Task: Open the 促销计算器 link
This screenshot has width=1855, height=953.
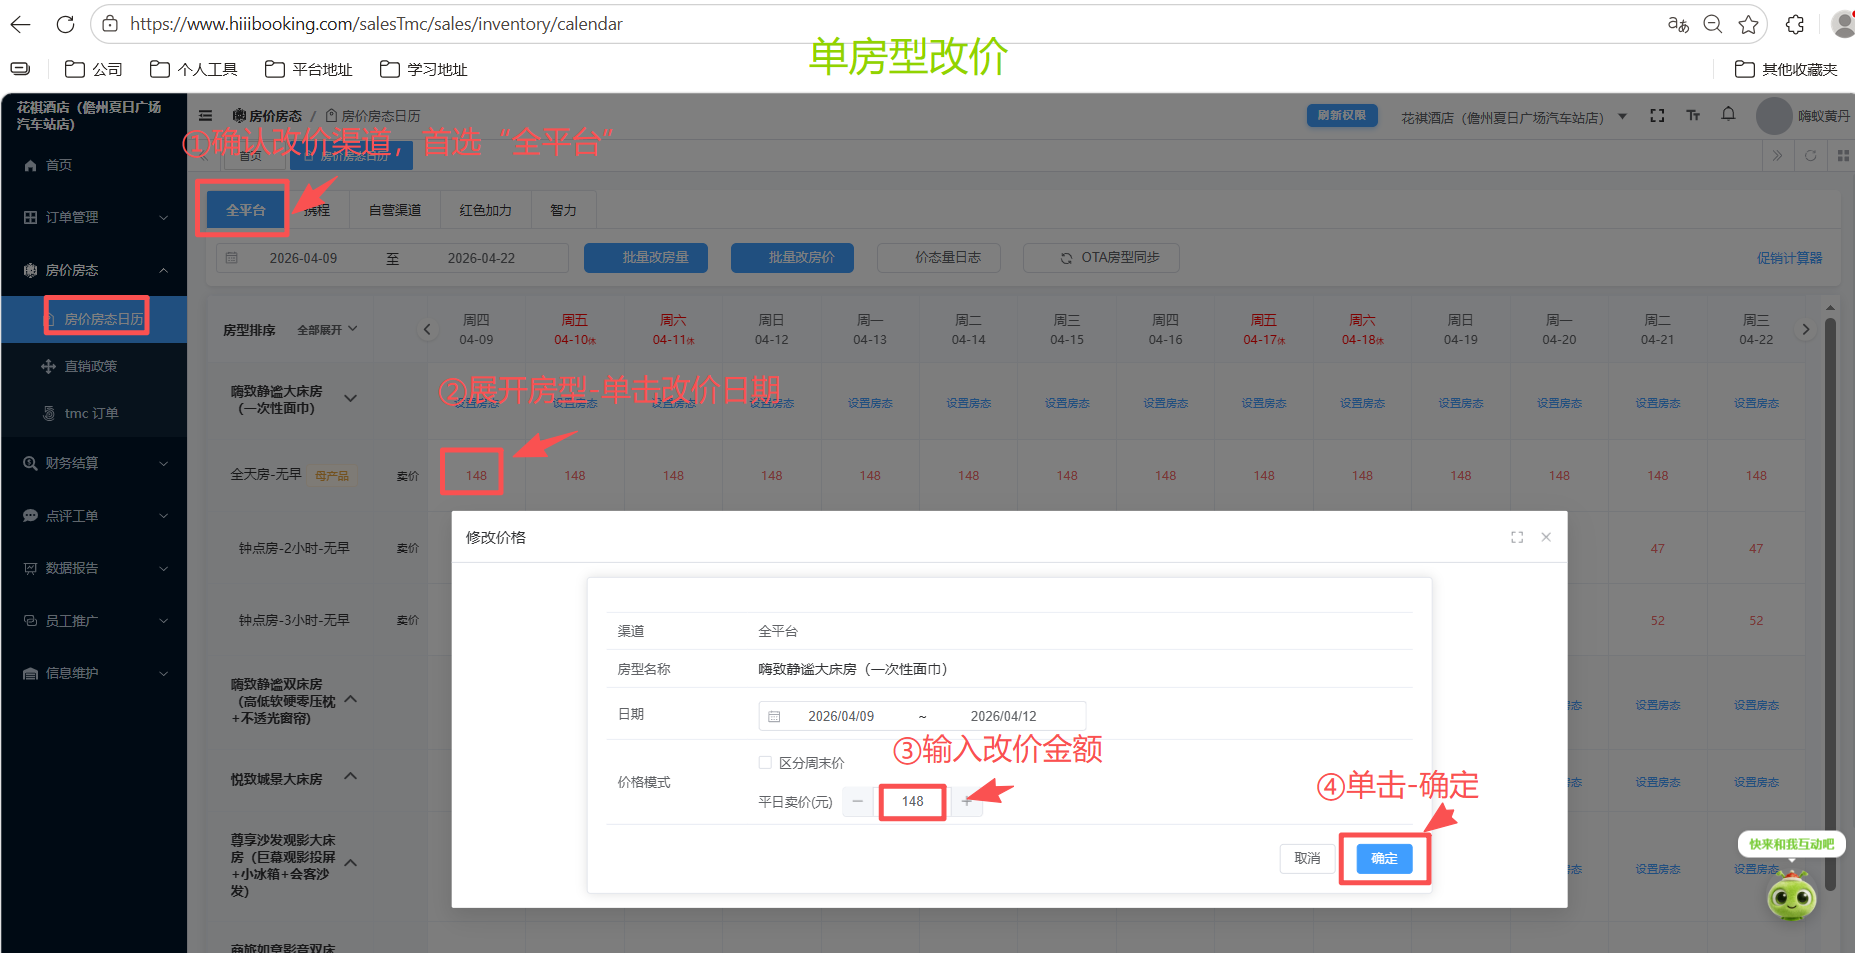Action: click(1790, 257)
